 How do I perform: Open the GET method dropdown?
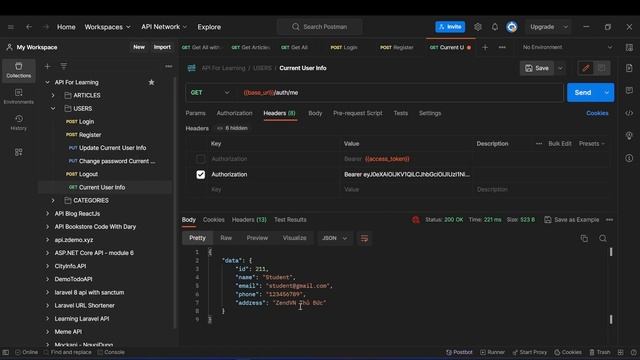[210, 93]
